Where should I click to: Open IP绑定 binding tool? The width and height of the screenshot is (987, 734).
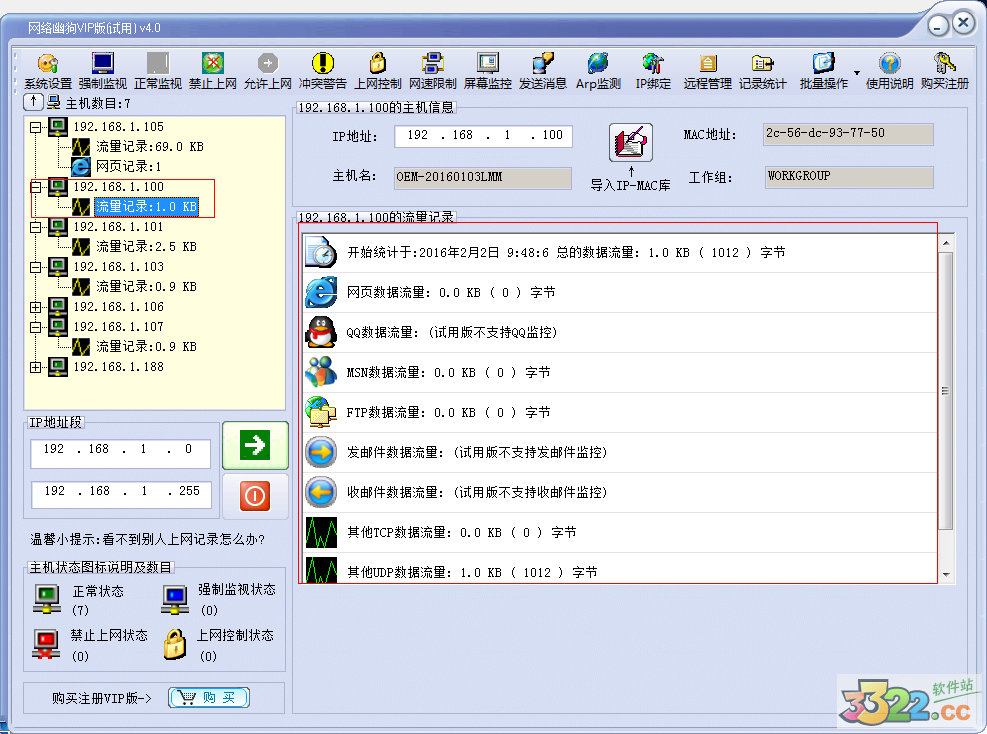click(653, 71)
